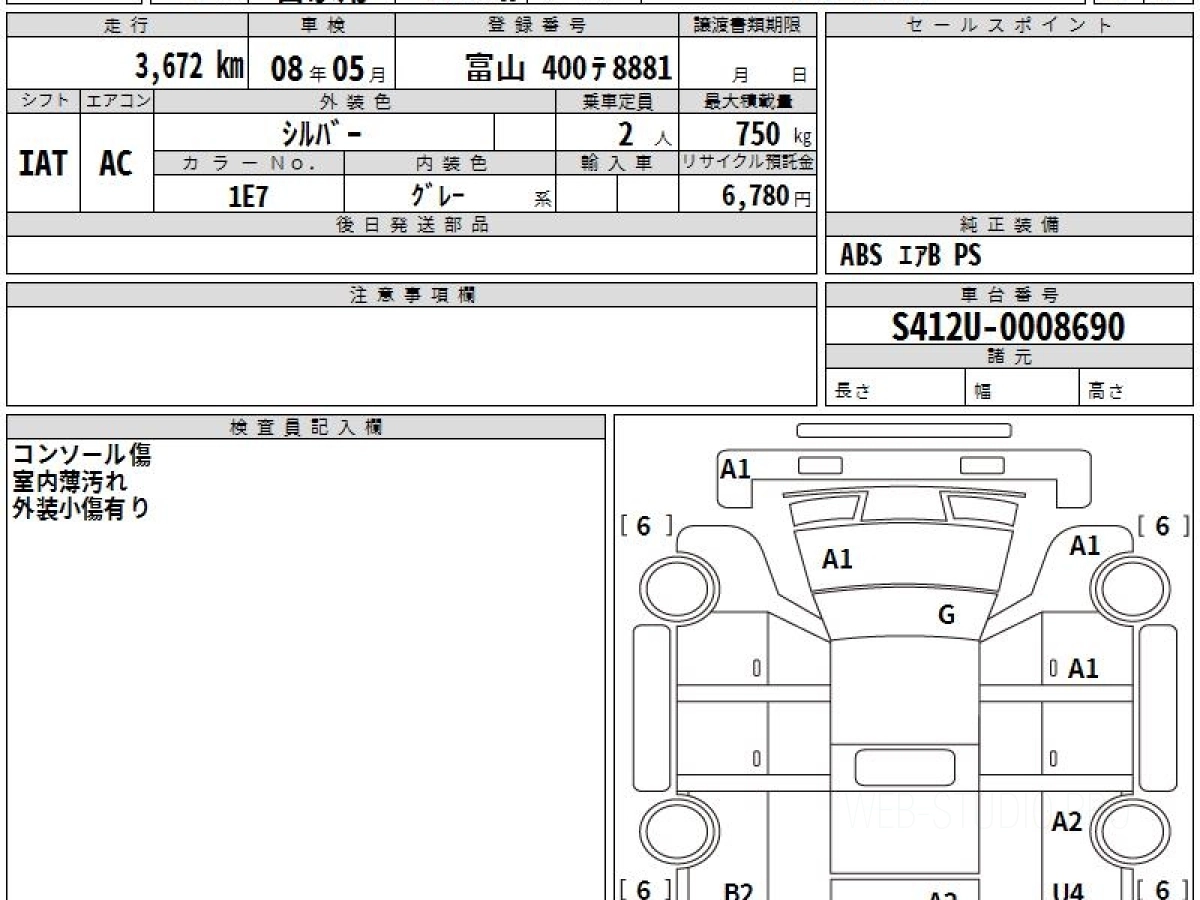Click the A2 damage mark on the diagram
This screenshot has height=900, width=1200.
click(x=1068, y=822)
